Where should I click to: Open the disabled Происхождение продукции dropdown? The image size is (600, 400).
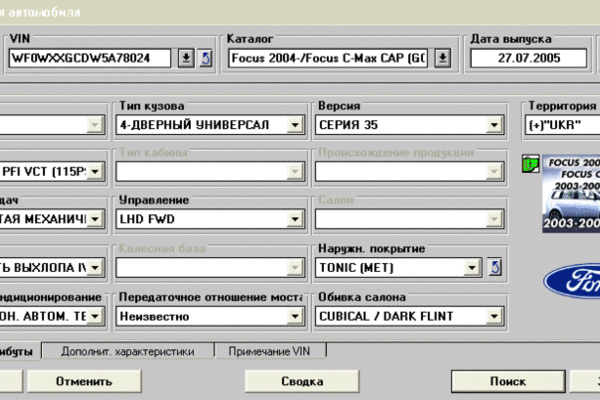tap(494, 171)
